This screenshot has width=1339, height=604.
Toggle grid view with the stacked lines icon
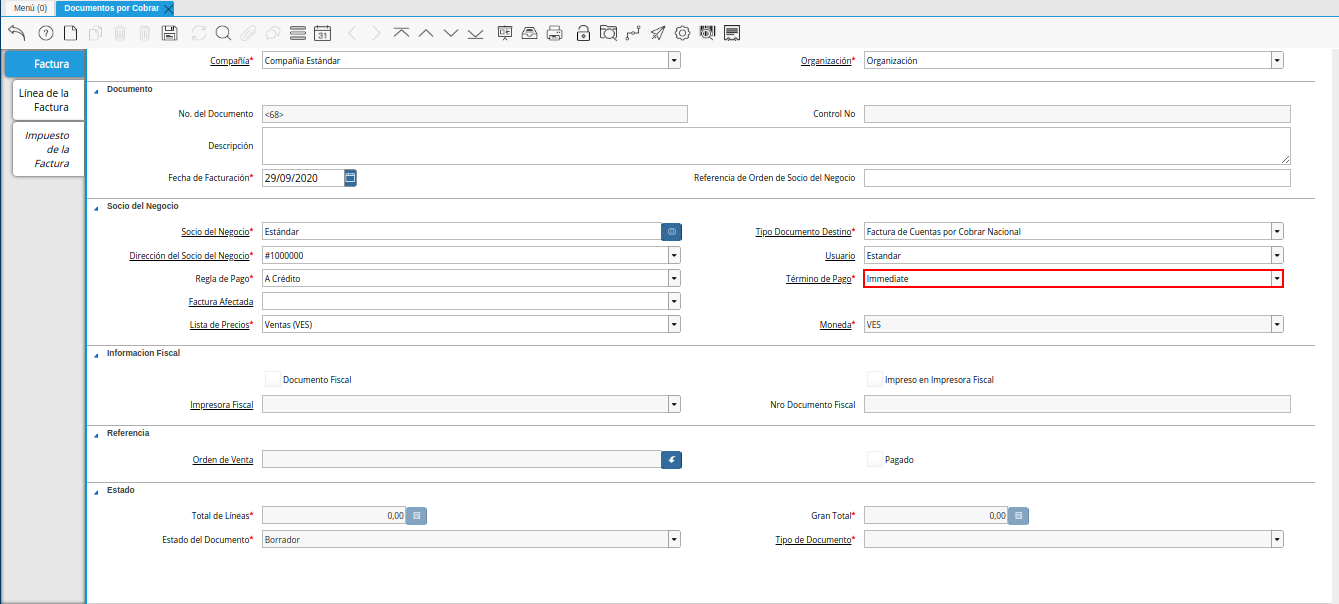pos(297,33)
